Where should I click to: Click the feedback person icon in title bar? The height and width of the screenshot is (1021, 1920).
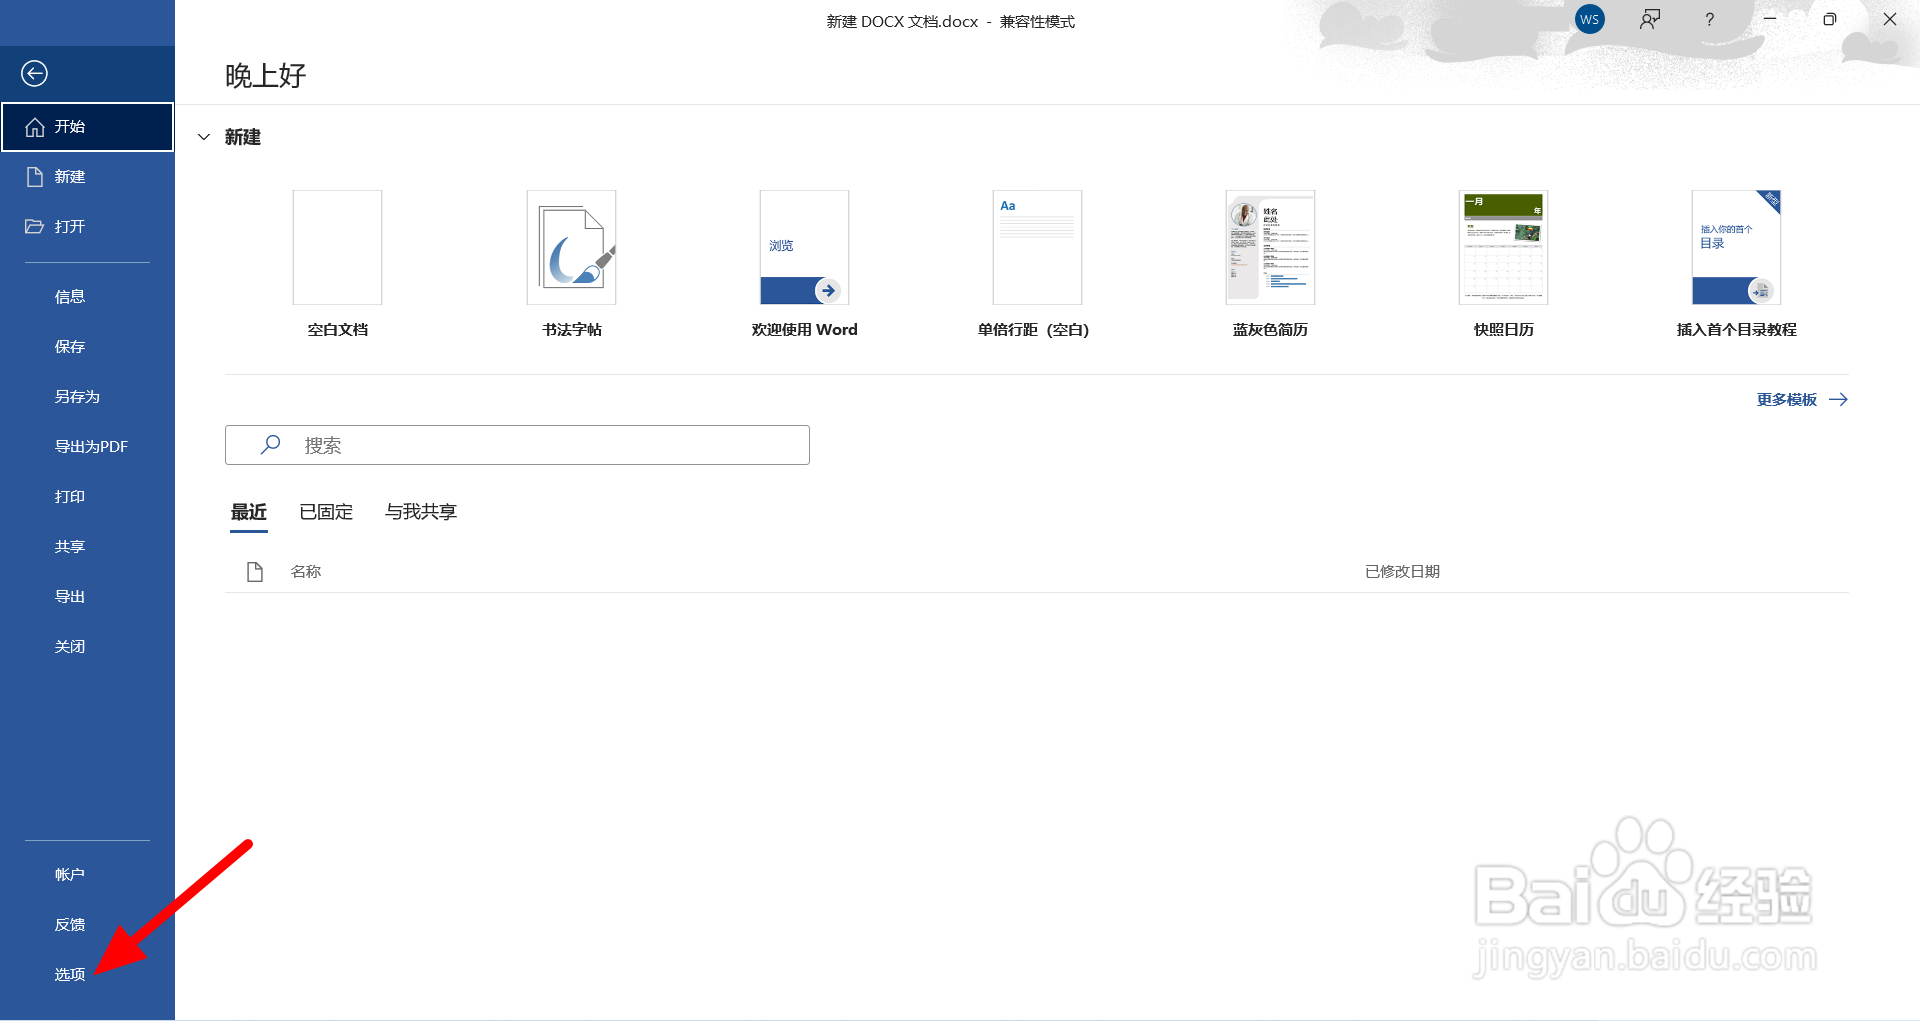coord(1650,20)
